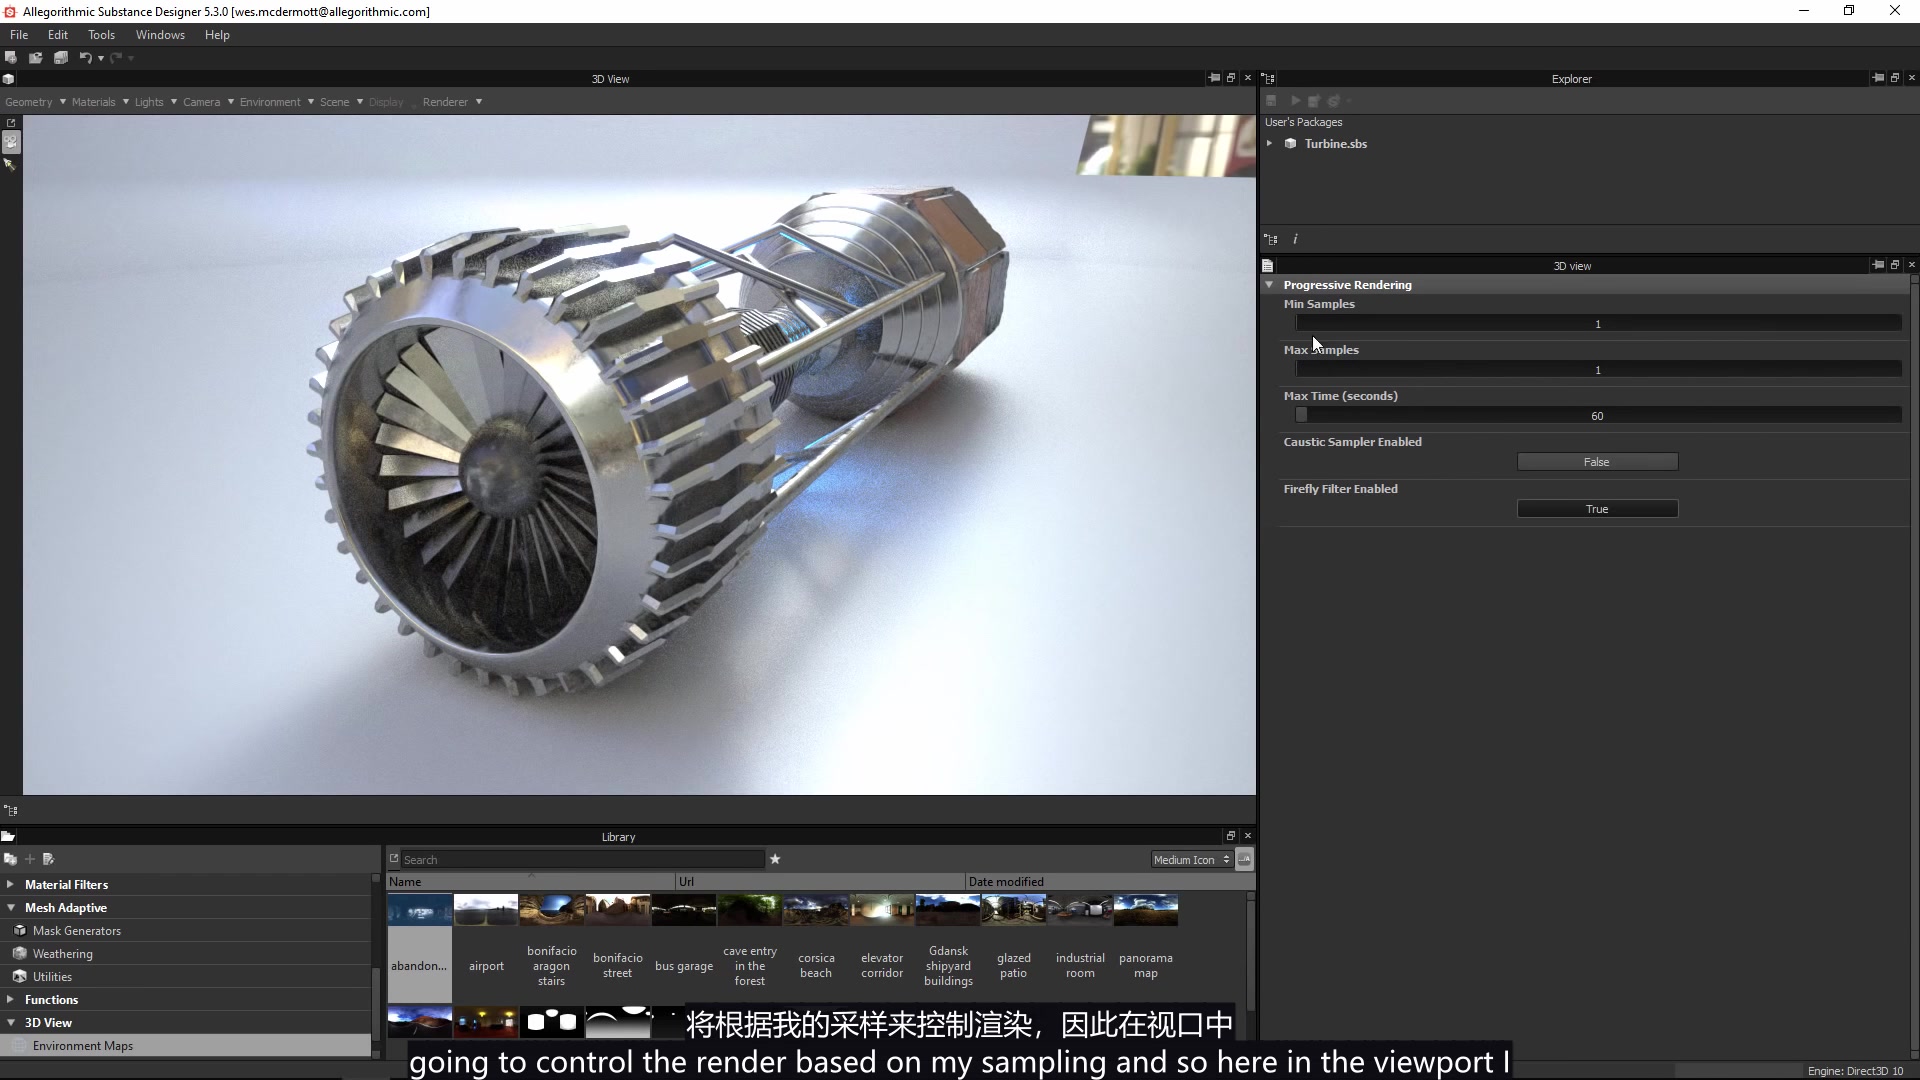Edit library filter settings icon

pos(48,859)
